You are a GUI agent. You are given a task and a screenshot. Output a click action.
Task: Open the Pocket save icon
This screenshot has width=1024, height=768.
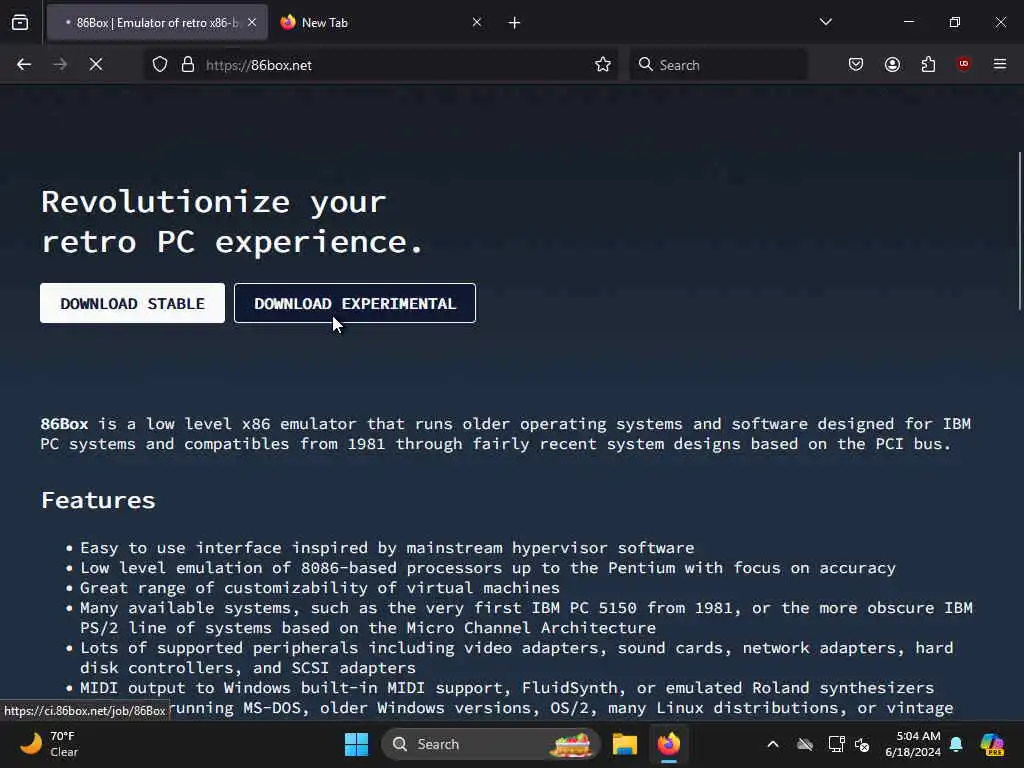click(x=856, y=64)
